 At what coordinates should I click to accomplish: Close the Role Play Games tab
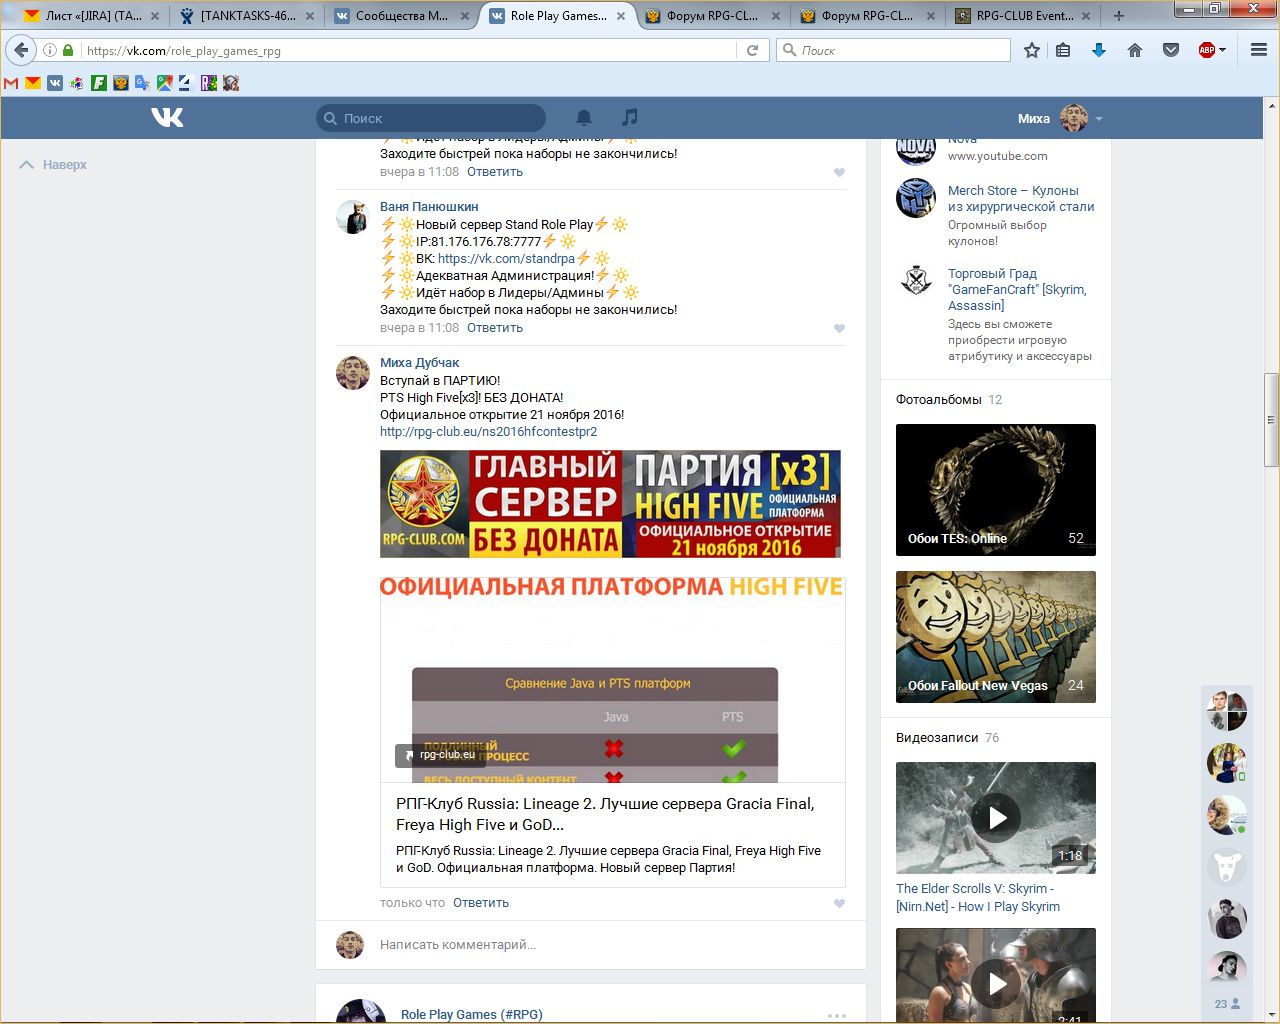click(x=621, y=16)
